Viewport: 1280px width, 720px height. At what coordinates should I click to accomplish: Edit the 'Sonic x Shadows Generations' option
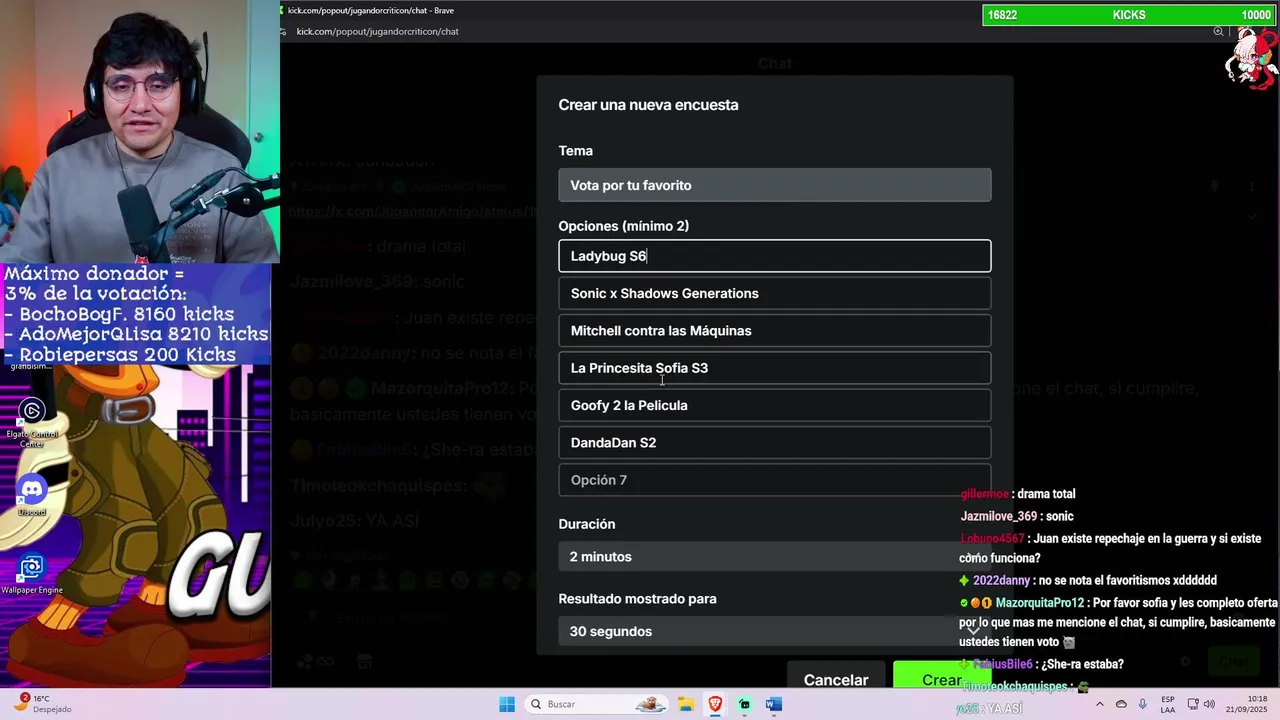click(775, 293)
